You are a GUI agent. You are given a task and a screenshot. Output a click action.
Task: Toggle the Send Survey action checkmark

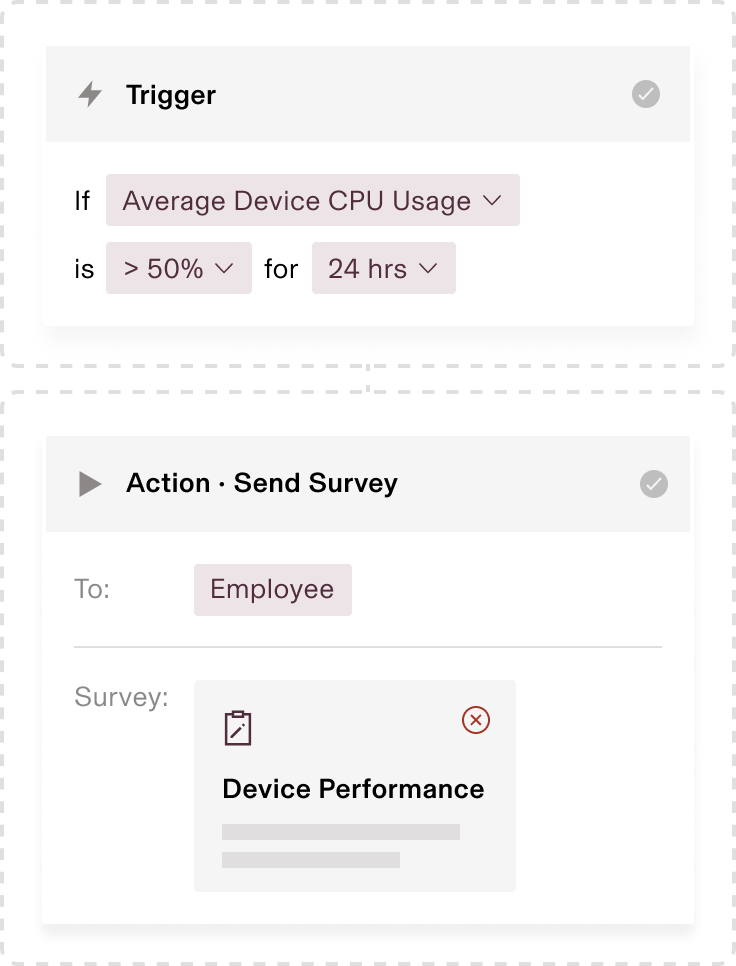click(x=653, y=484)
